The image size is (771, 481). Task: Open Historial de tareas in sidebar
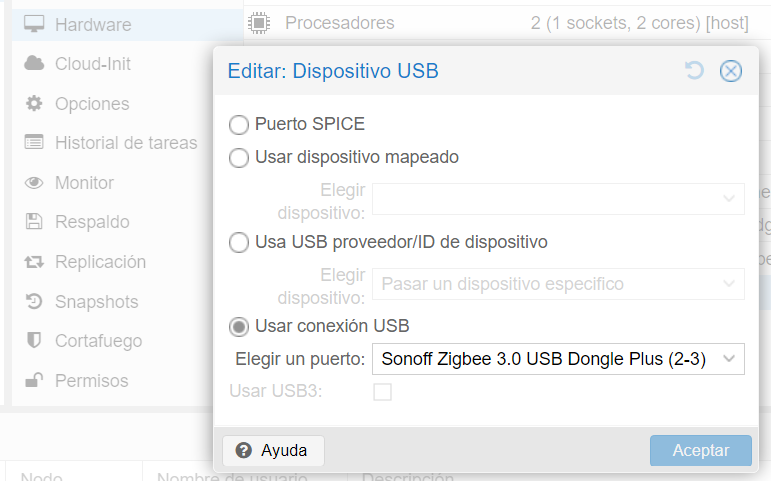point(126,143)
